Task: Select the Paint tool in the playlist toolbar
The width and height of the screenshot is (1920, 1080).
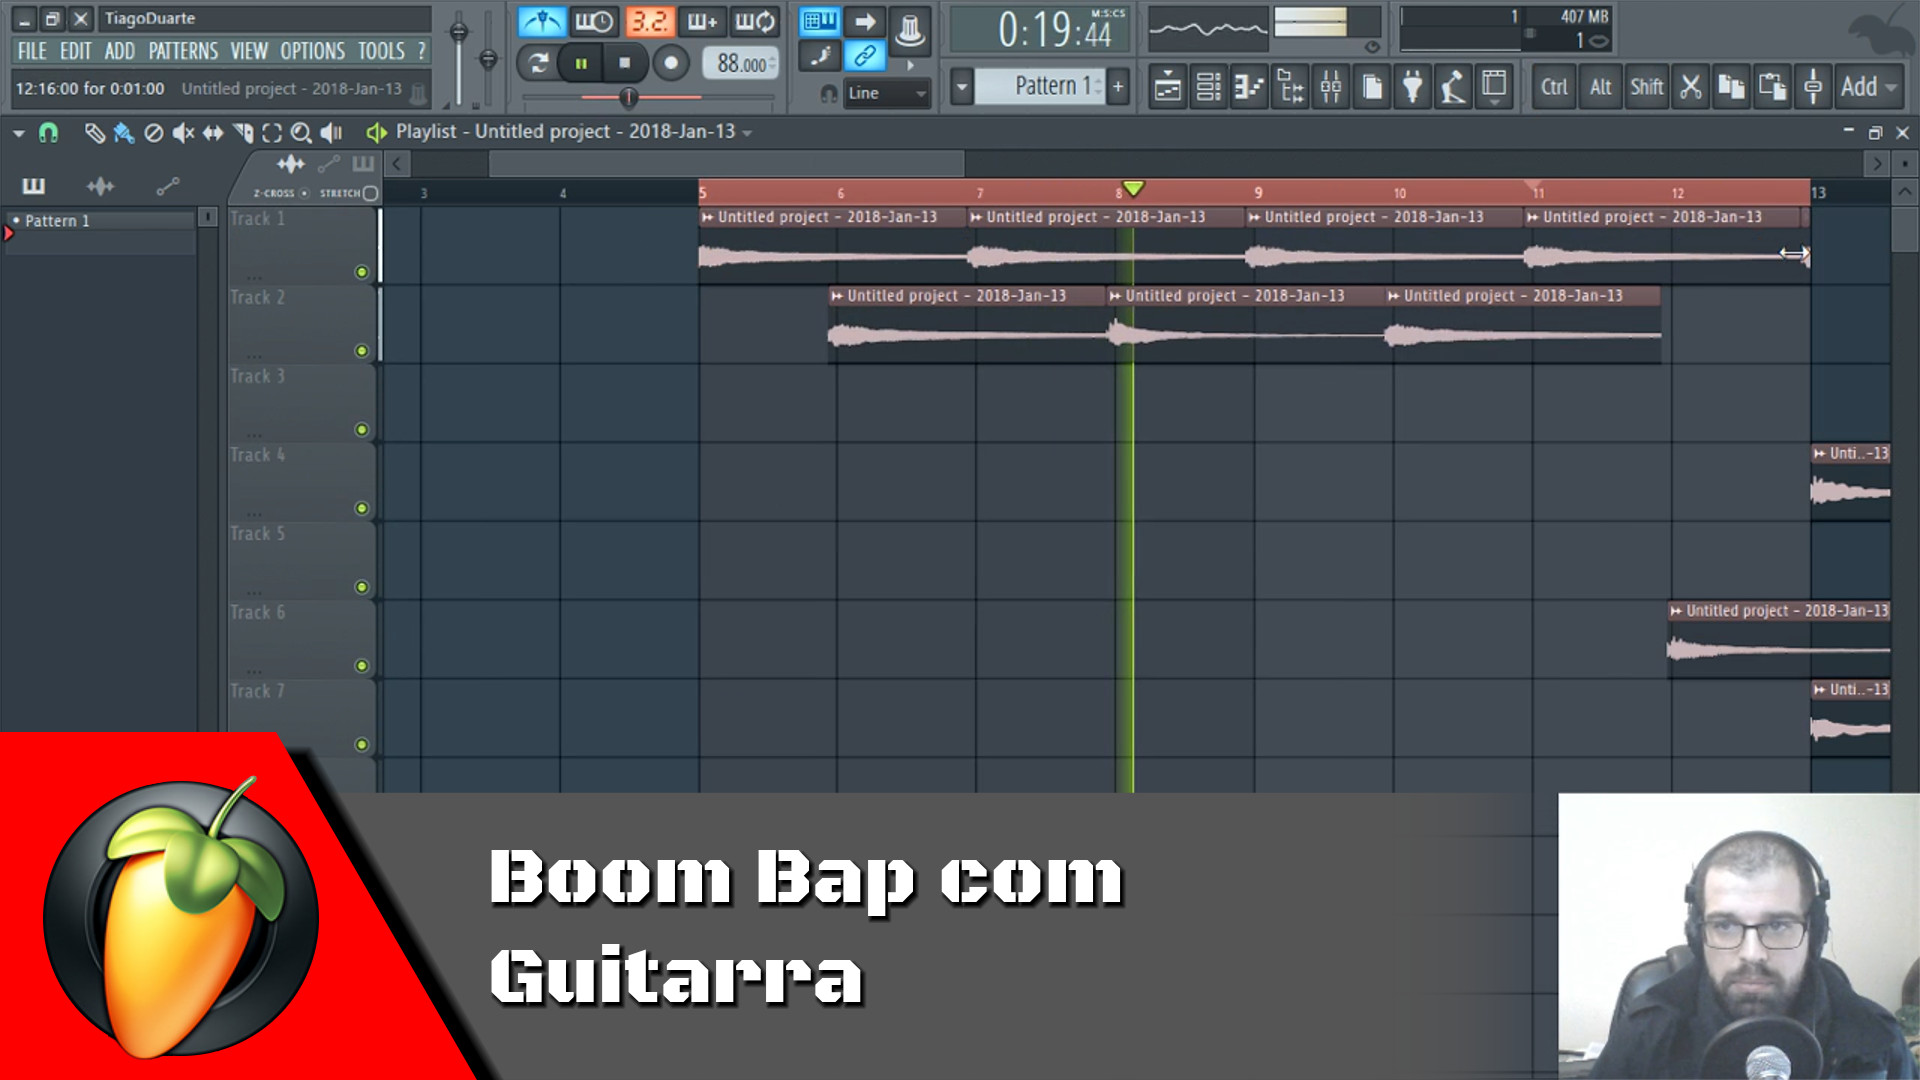Action: click(x=122, y=131)
